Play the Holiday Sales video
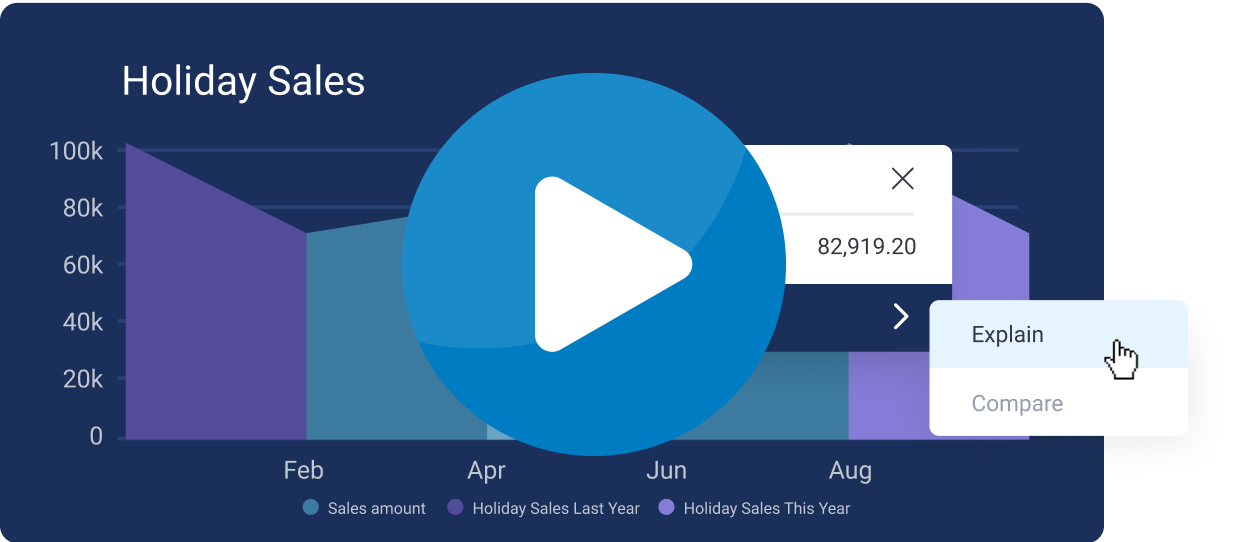 595,264
